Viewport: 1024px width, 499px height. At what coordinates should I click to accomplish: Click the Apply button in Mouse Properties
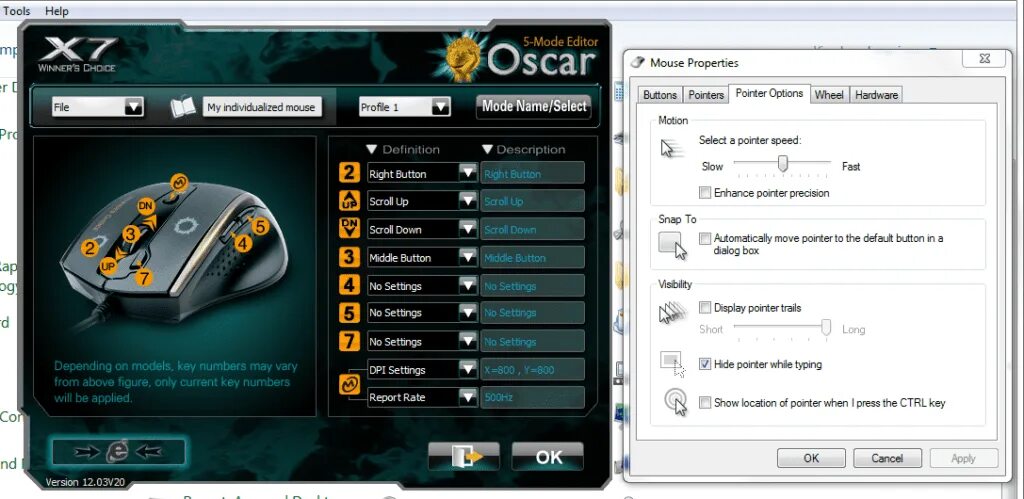963,458
